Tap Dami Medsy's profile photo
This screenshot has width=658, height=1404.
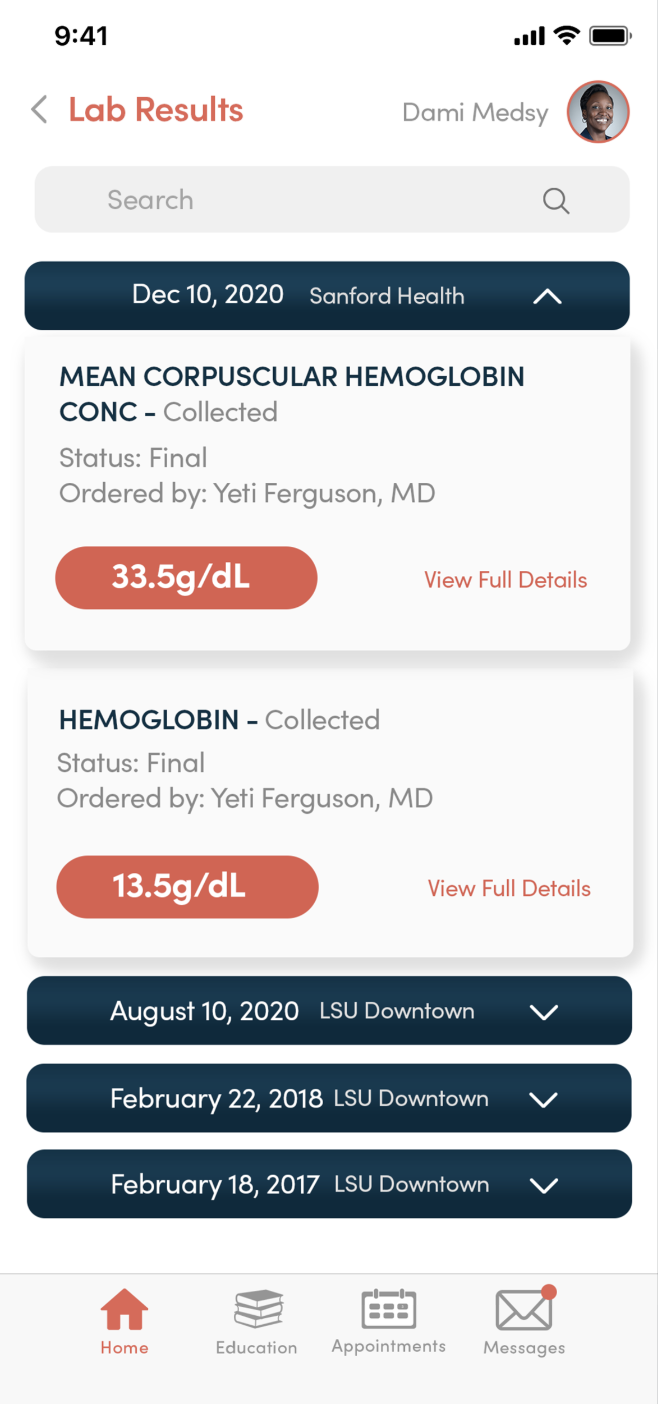598,111
